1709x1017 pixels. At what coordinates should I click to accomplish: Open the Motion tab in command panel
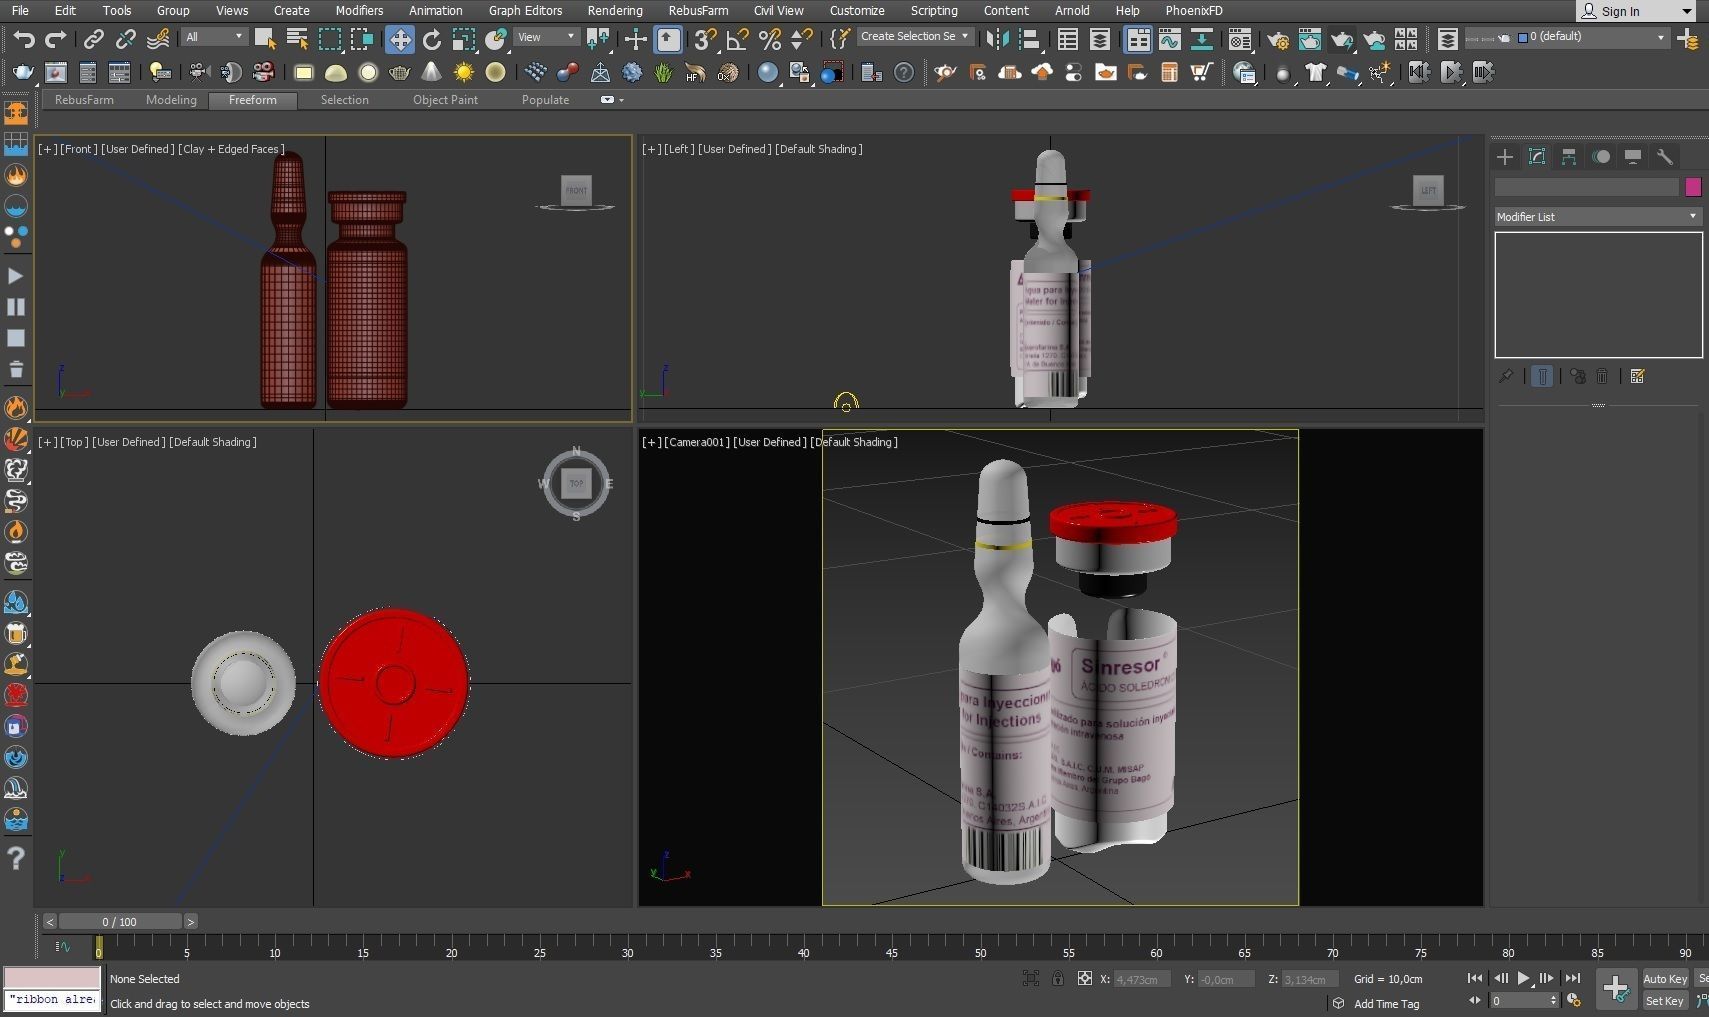point(1601,157)
